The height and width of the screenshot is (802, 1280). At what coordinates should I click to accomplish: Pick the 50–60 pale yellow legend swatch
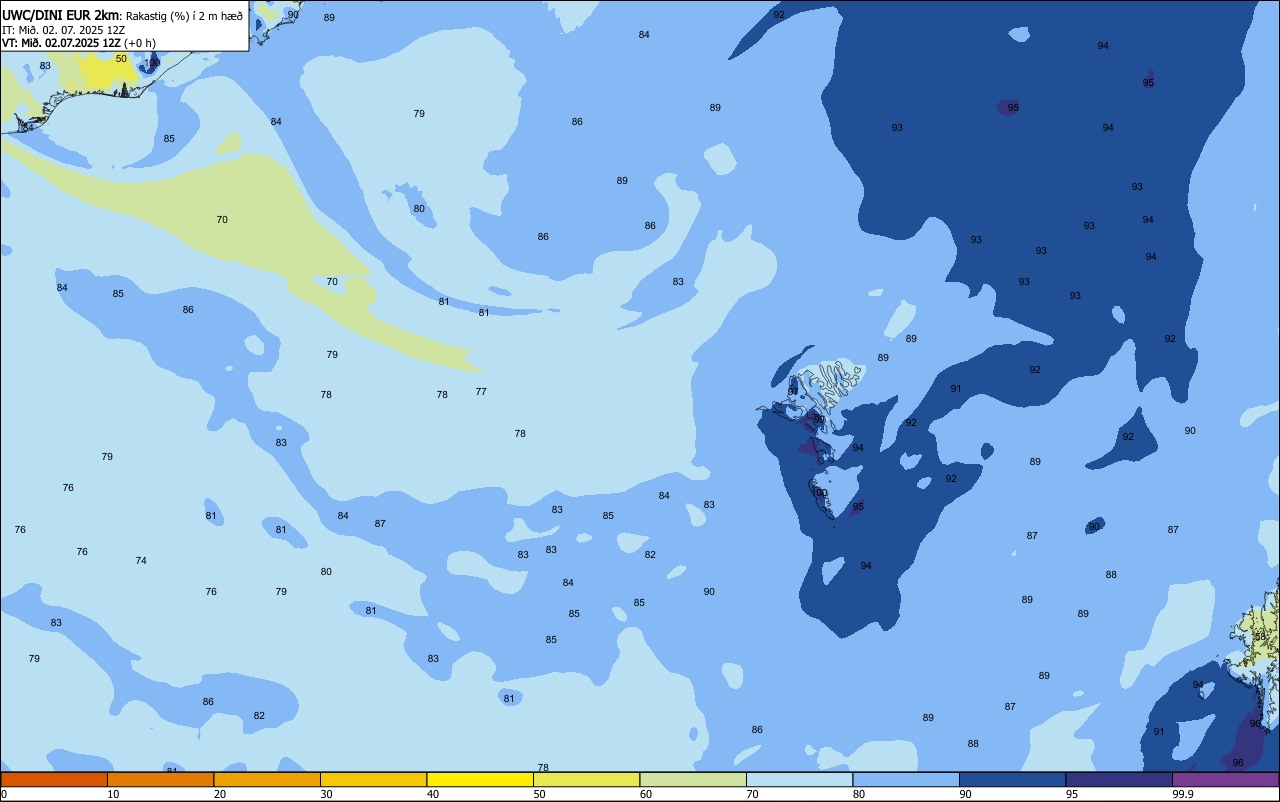tap(586, 779)
